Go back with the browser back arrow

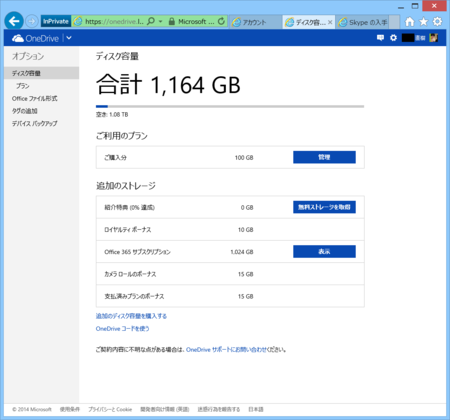point(14,21)
